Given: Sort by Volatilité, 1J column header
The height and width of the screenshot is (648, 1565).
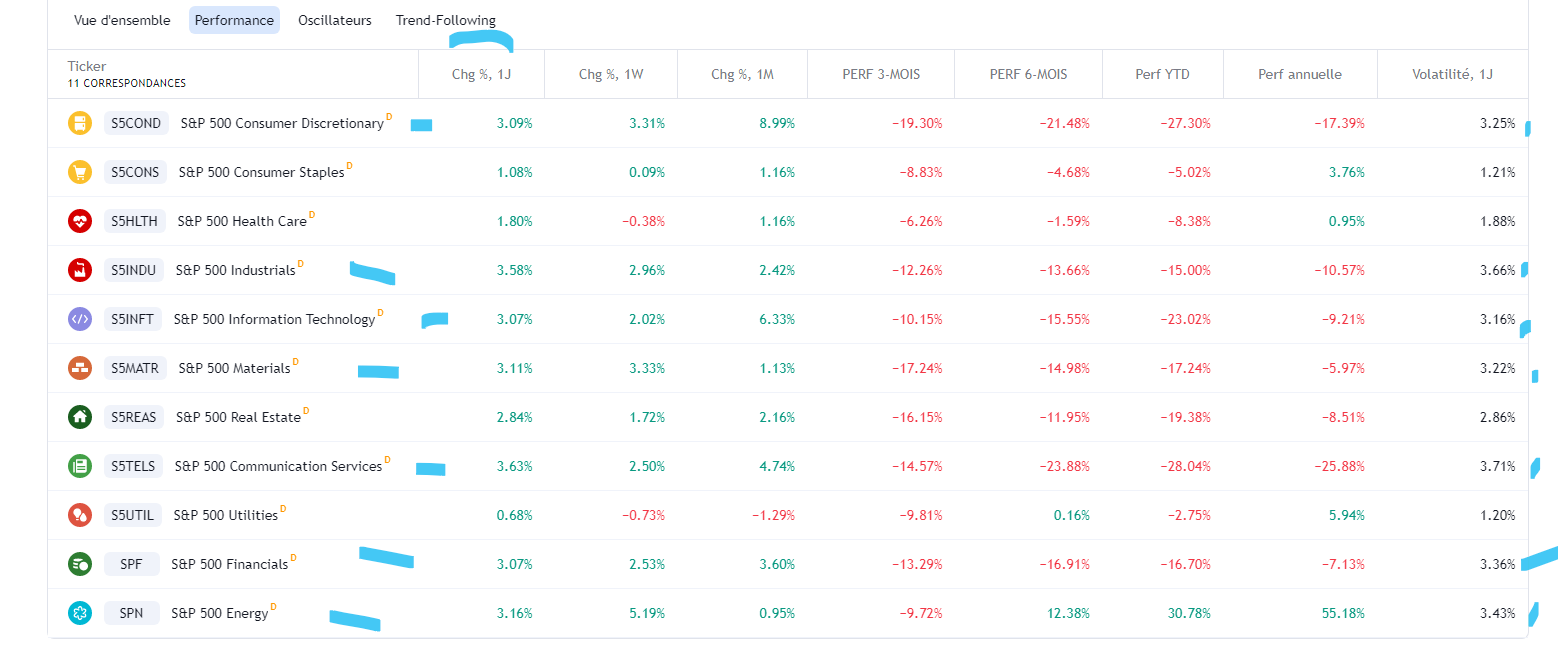Looking at the screenshot, I should 1453,74.
